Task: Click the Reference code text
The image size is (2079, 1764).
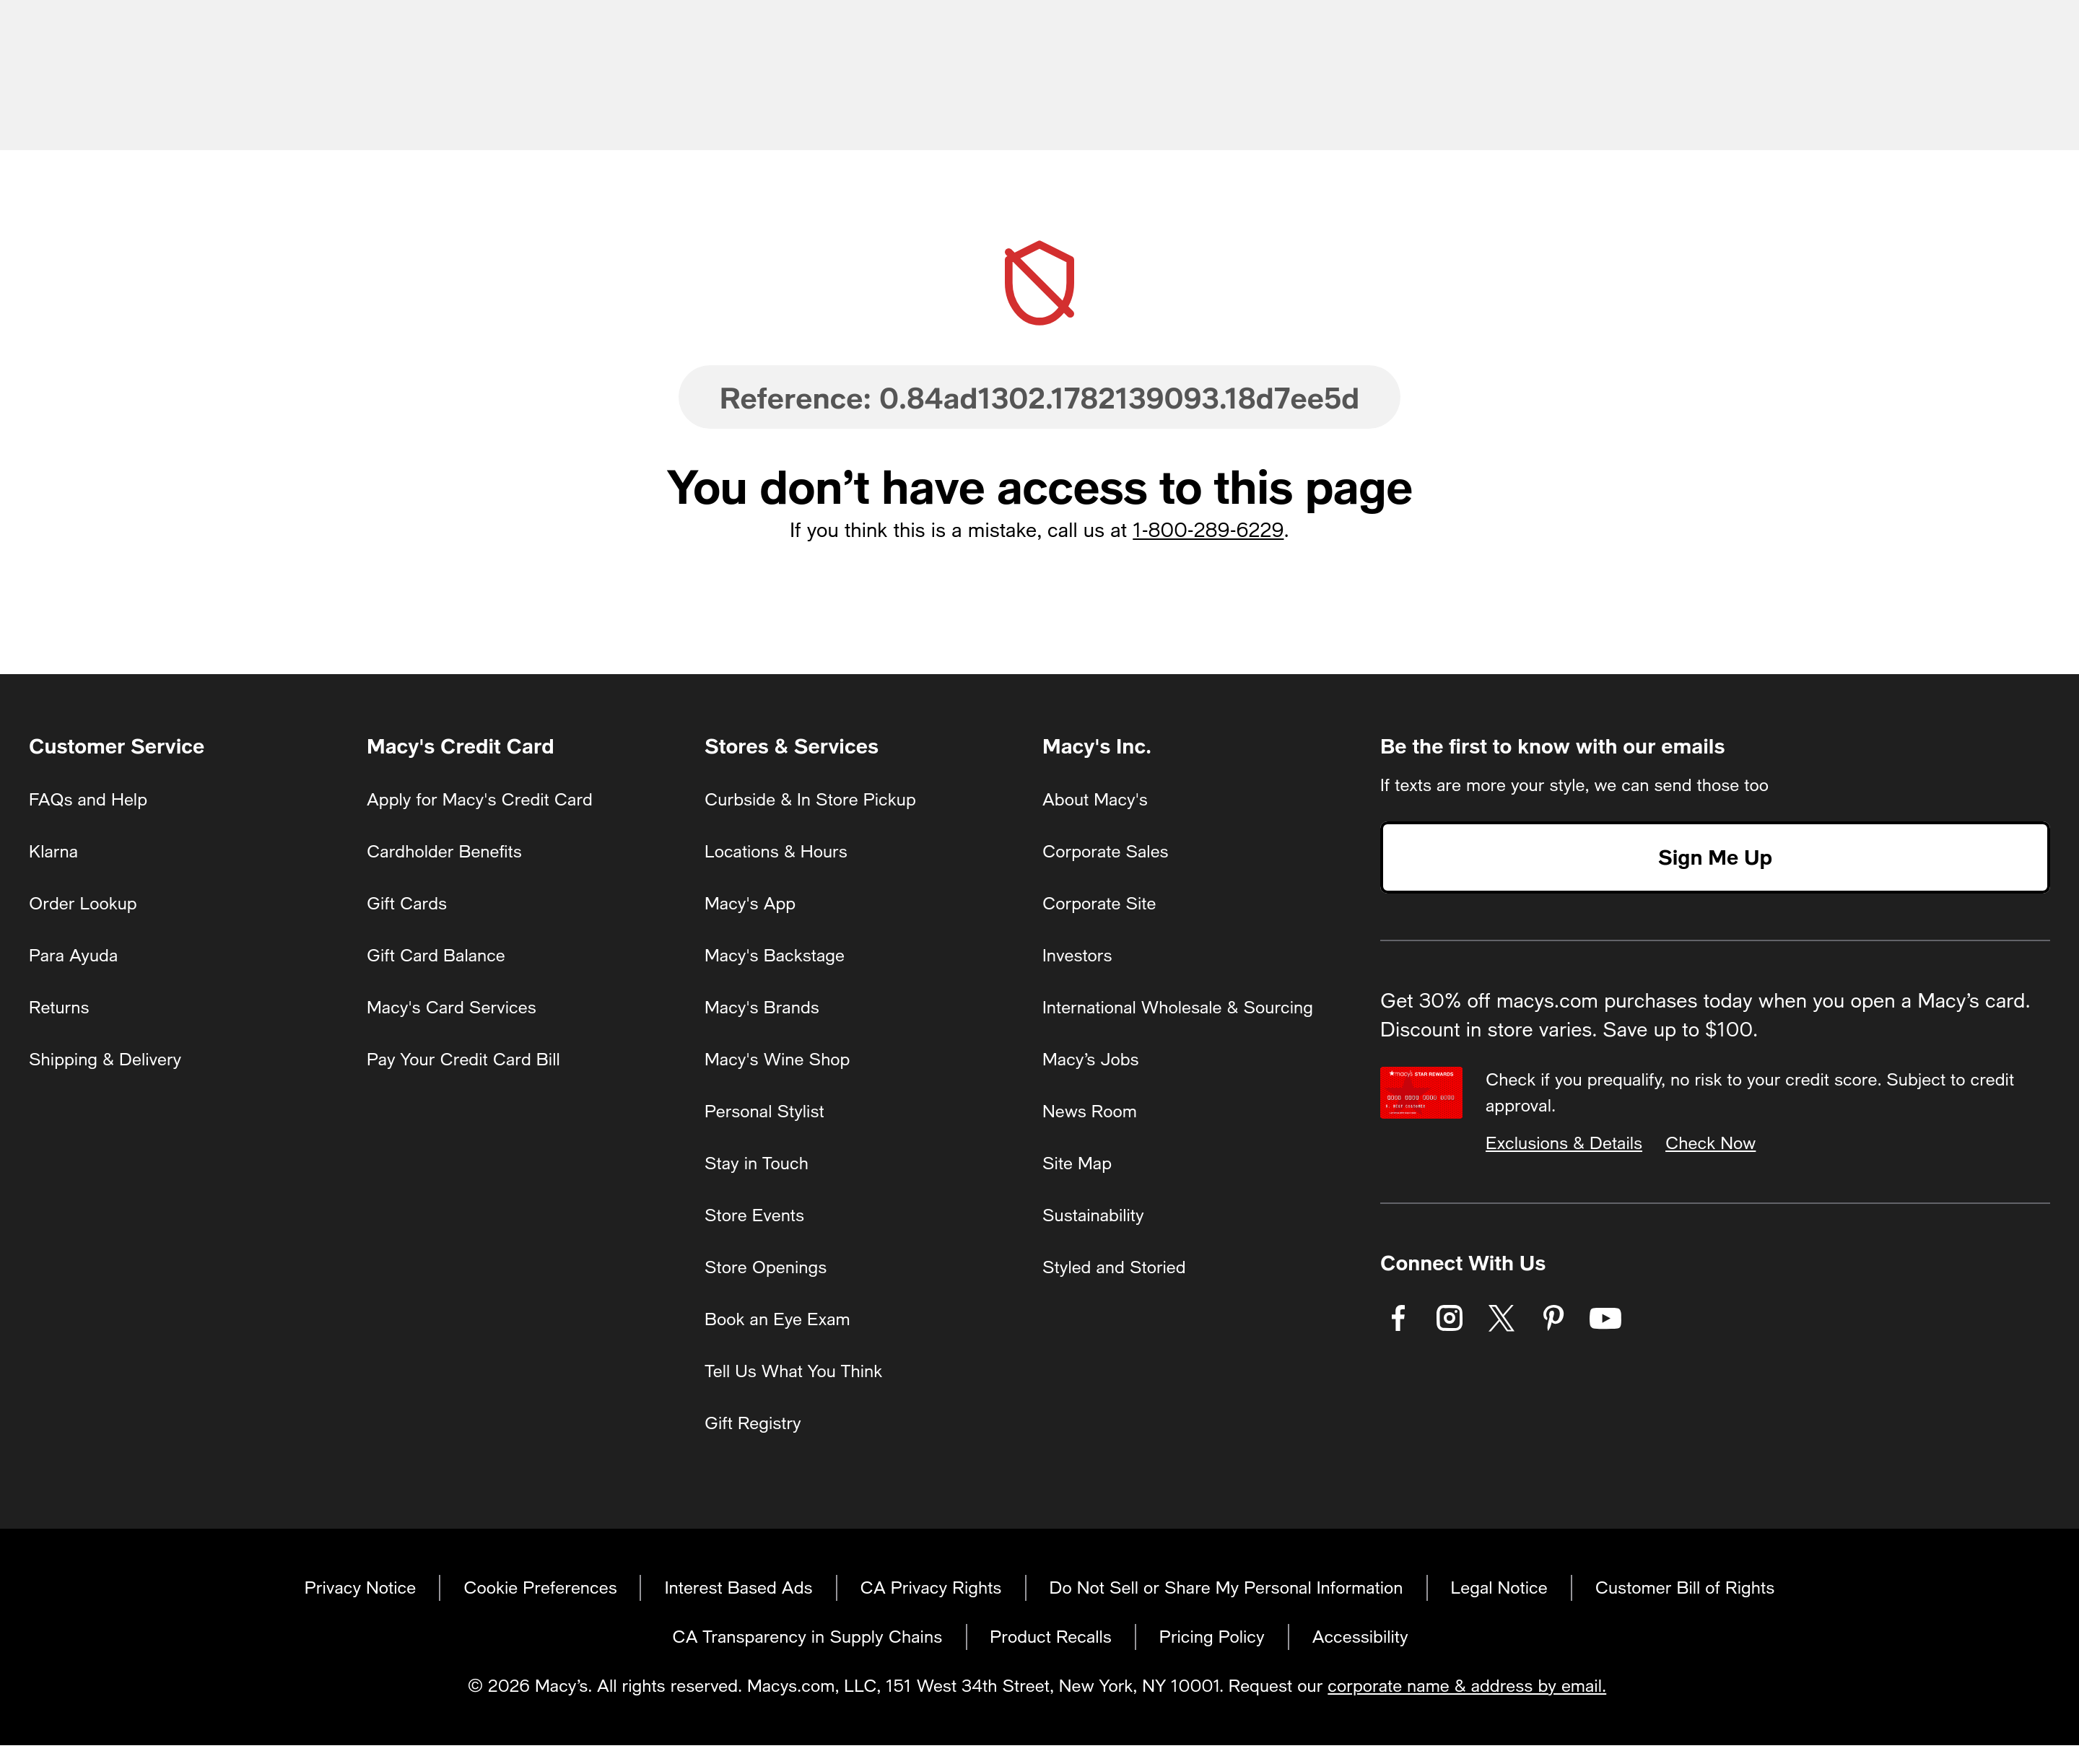Action: [1038, 398]
